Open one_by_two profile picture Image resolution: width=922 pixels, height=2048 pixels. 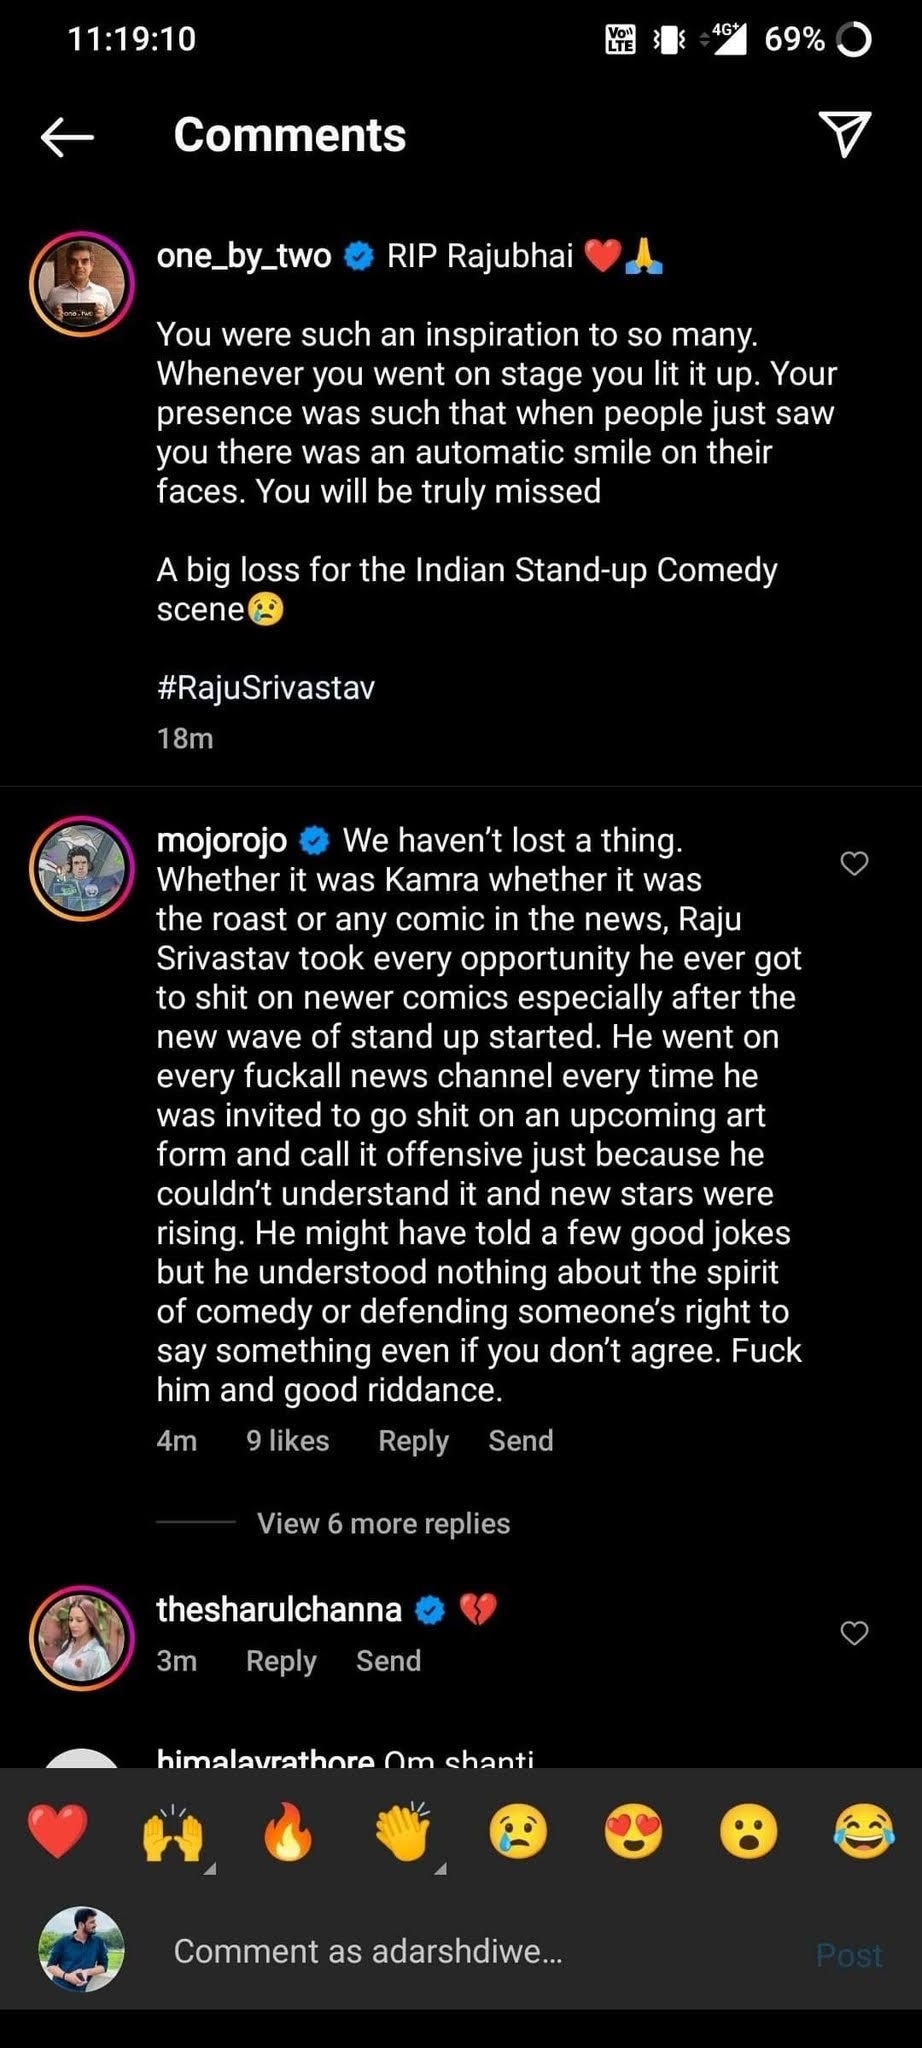[82, 283]
